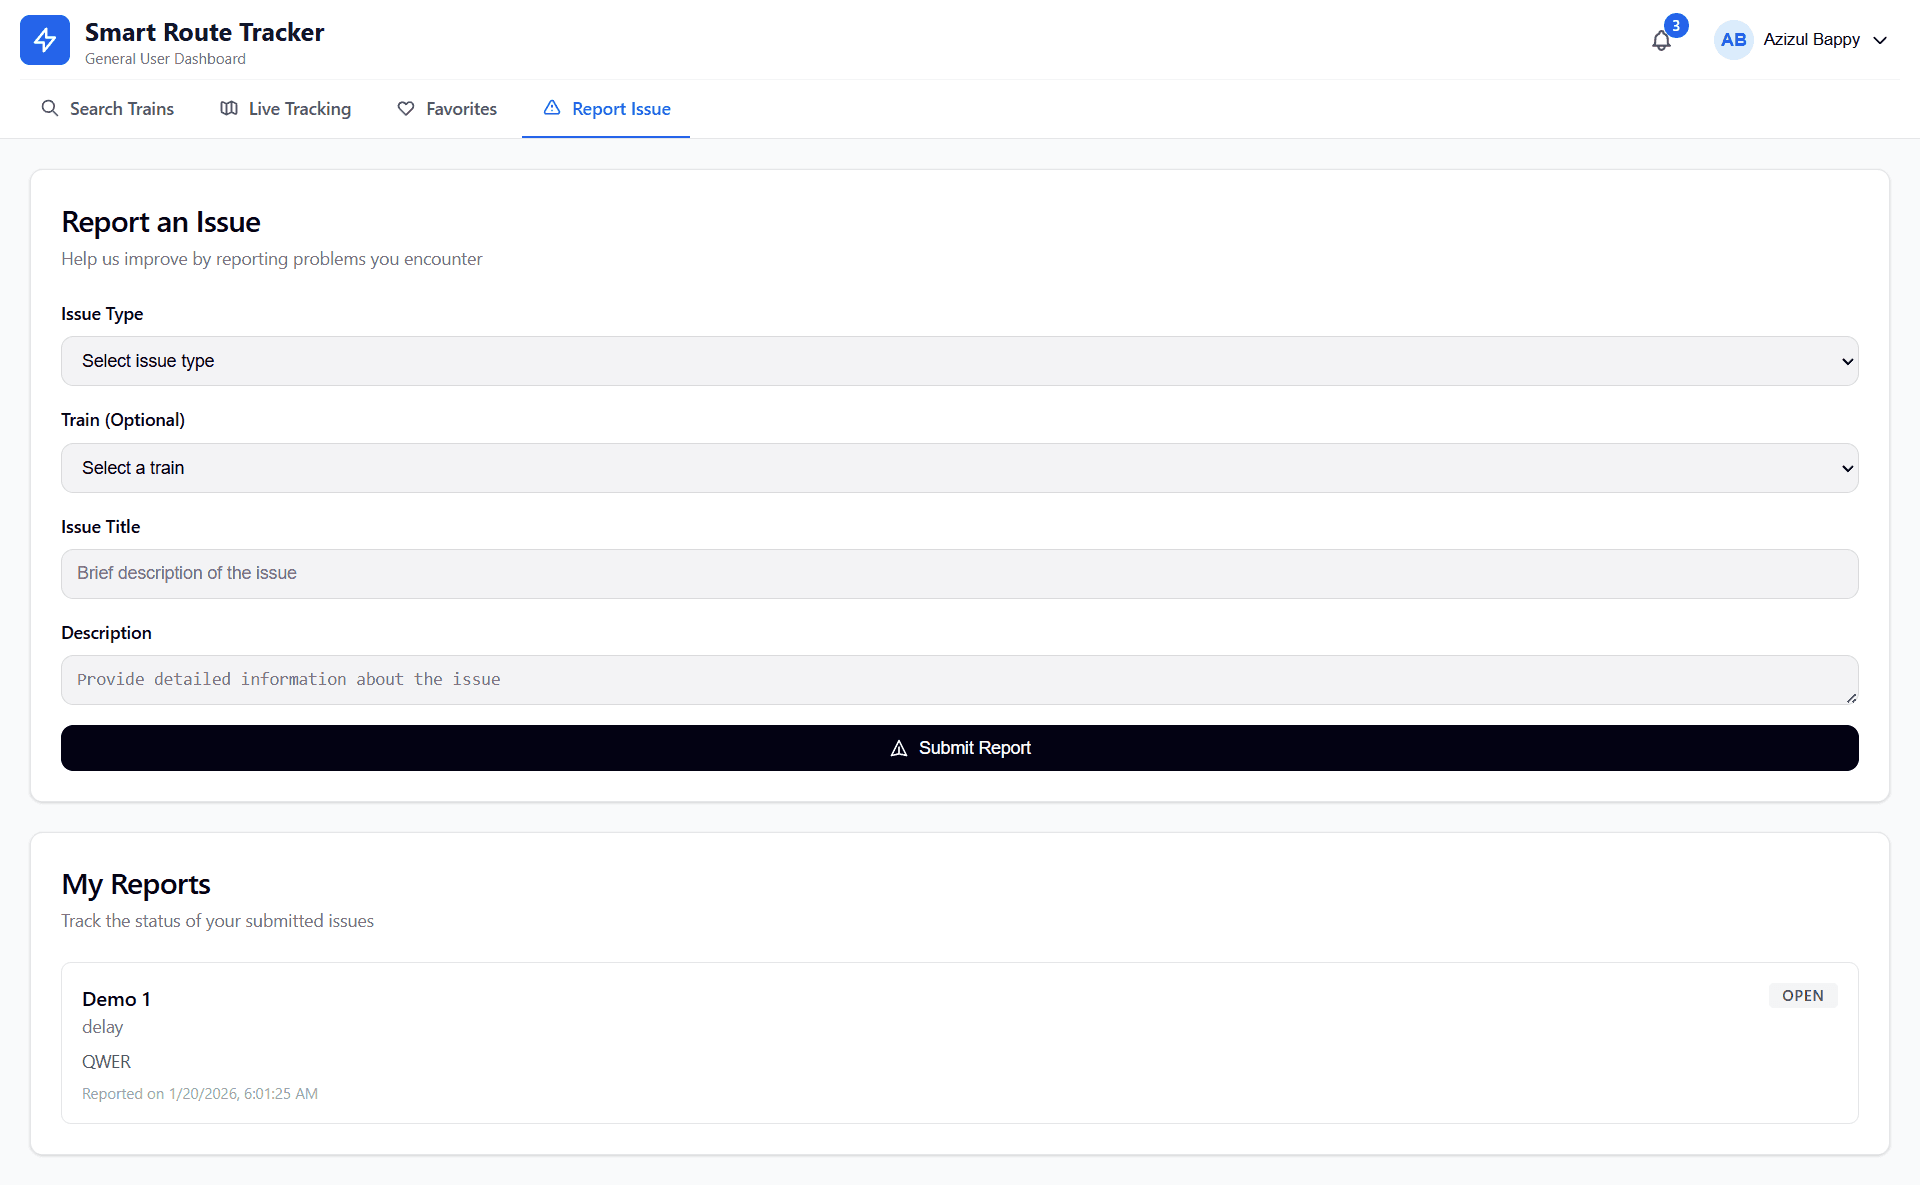The width and height of the screenshot is (1920, 1187).
Task: Open the Select a train dropdown
Action: 960,468
